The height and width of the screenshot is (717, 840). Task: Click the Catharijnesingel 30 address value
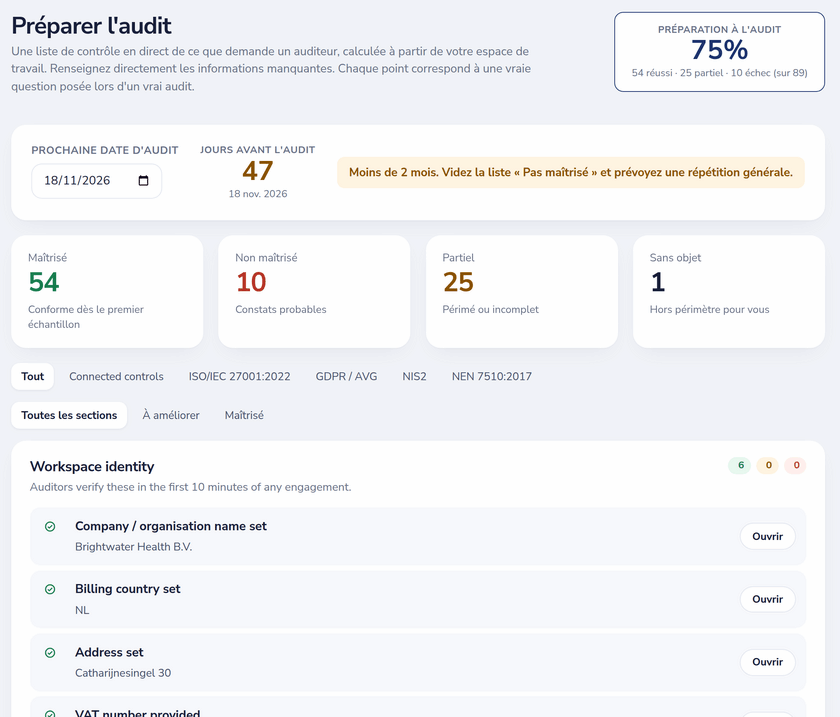(123, 673)
